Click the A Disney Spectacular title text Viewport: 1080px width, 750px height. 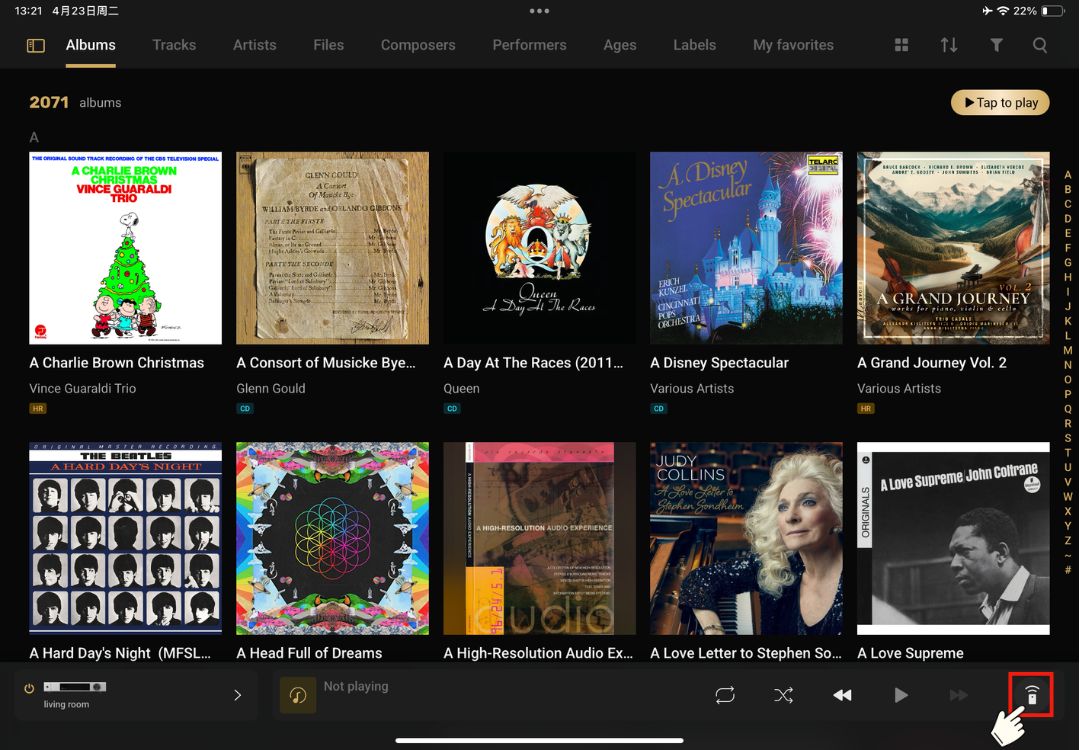tap(719, 363)
